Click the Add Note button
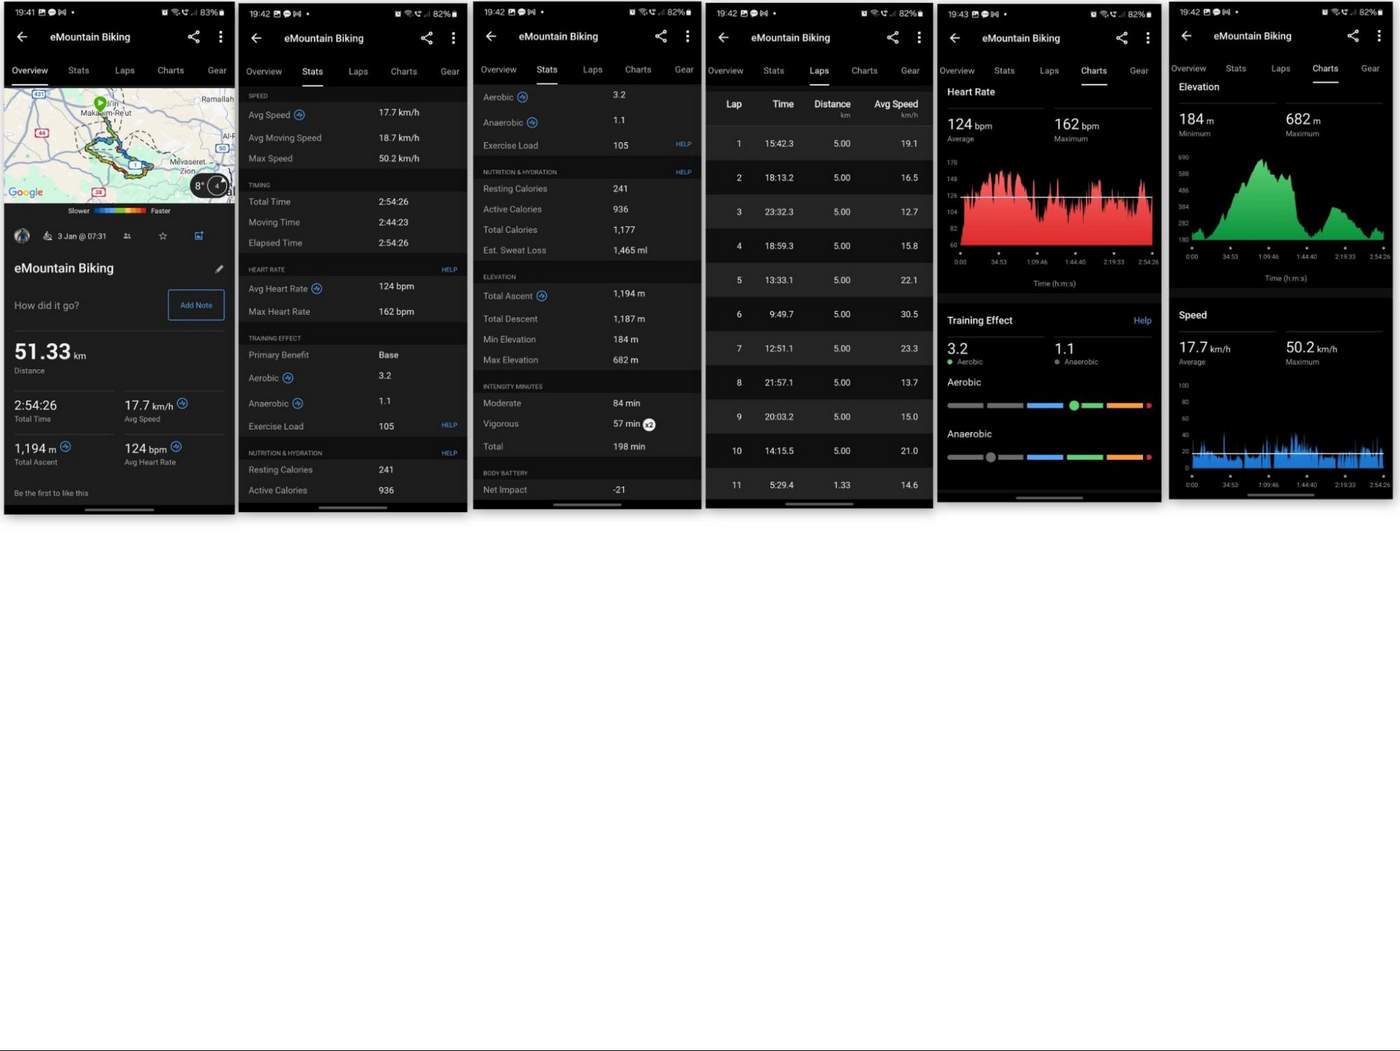Viewport: 1400px width, 1051px height. 196,305
